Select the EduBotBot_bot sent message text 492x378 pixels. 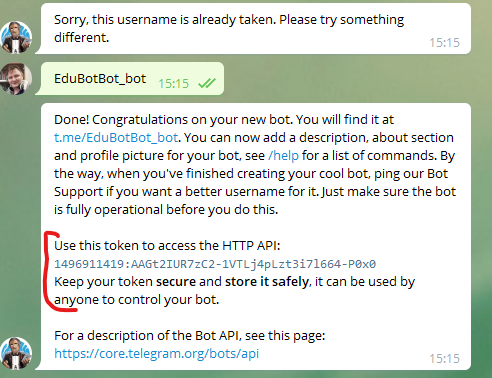100,79
